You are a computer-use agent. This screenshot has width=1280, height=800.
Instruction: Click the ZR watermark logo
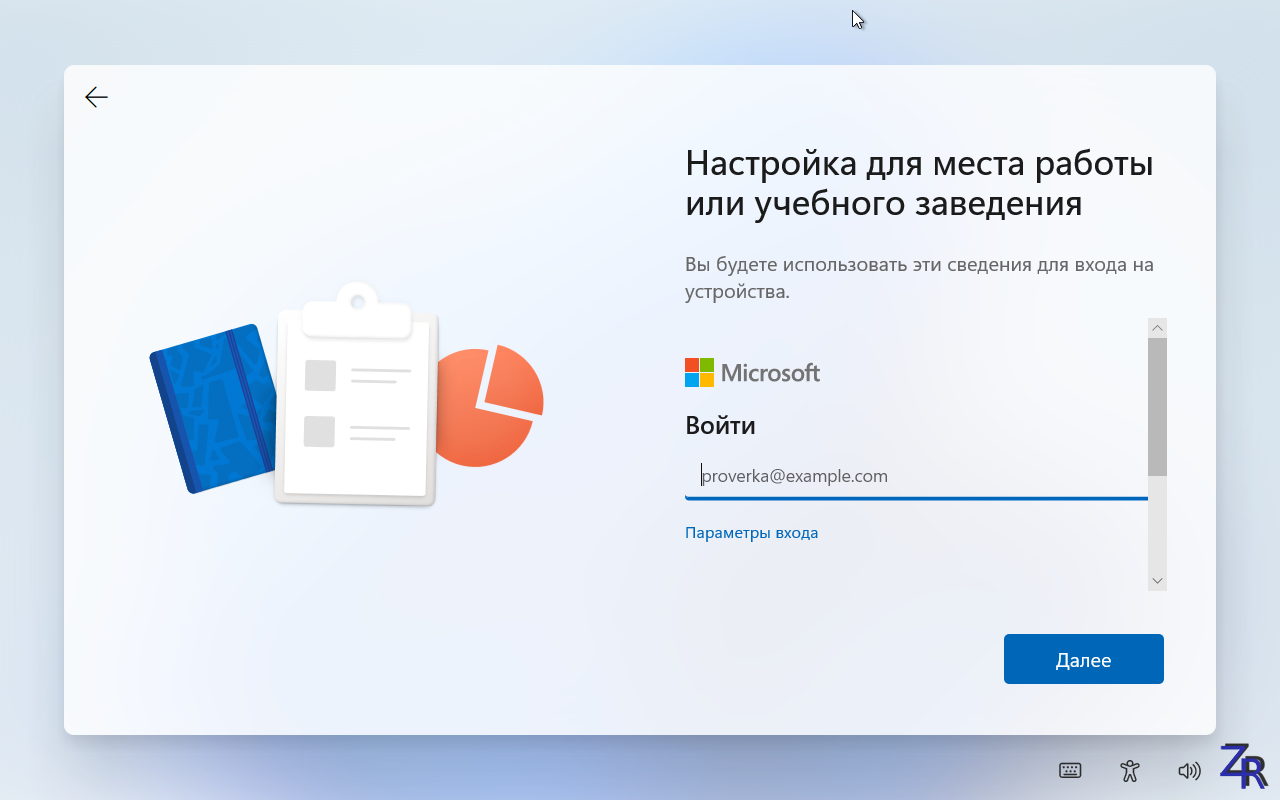[1243, 766]
